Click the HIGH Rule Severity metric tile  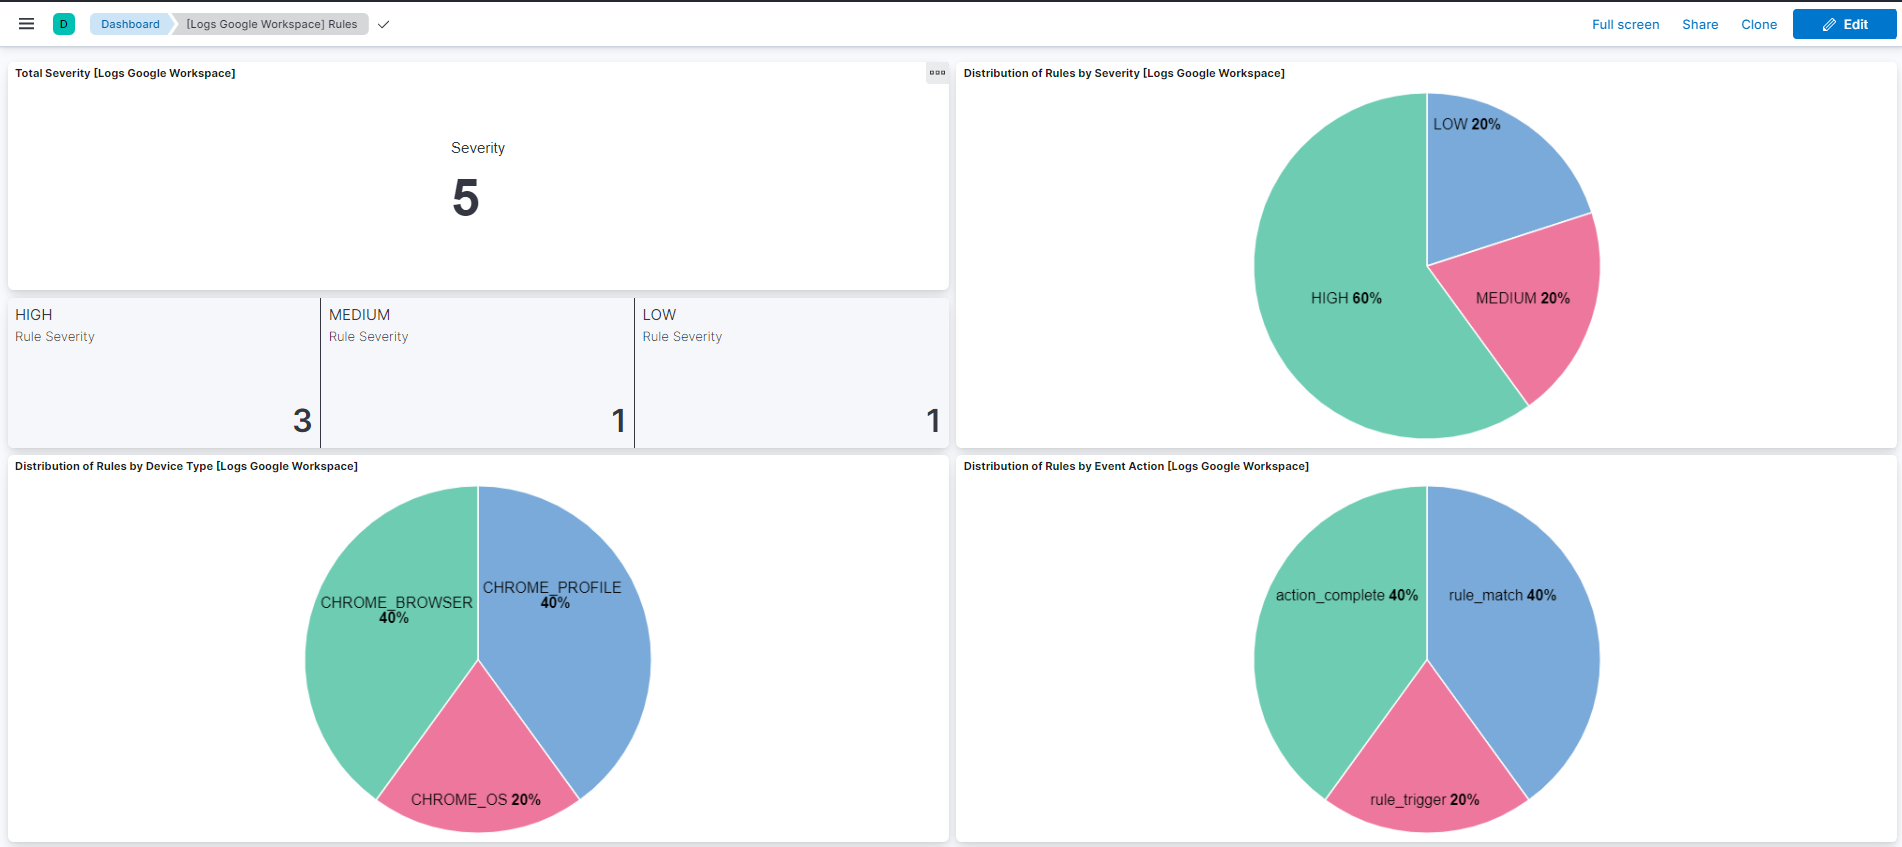[x=164, y=372]
